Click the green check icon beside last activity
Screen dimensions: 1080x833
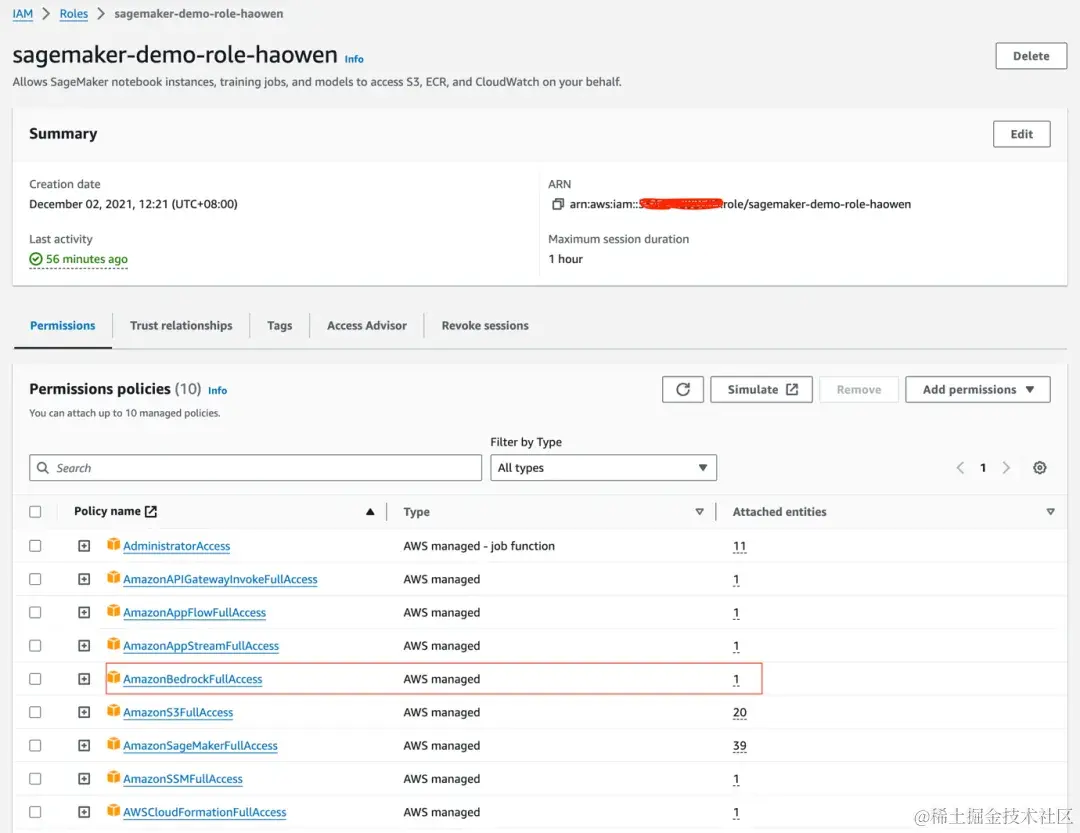click(x=36, y=259)
